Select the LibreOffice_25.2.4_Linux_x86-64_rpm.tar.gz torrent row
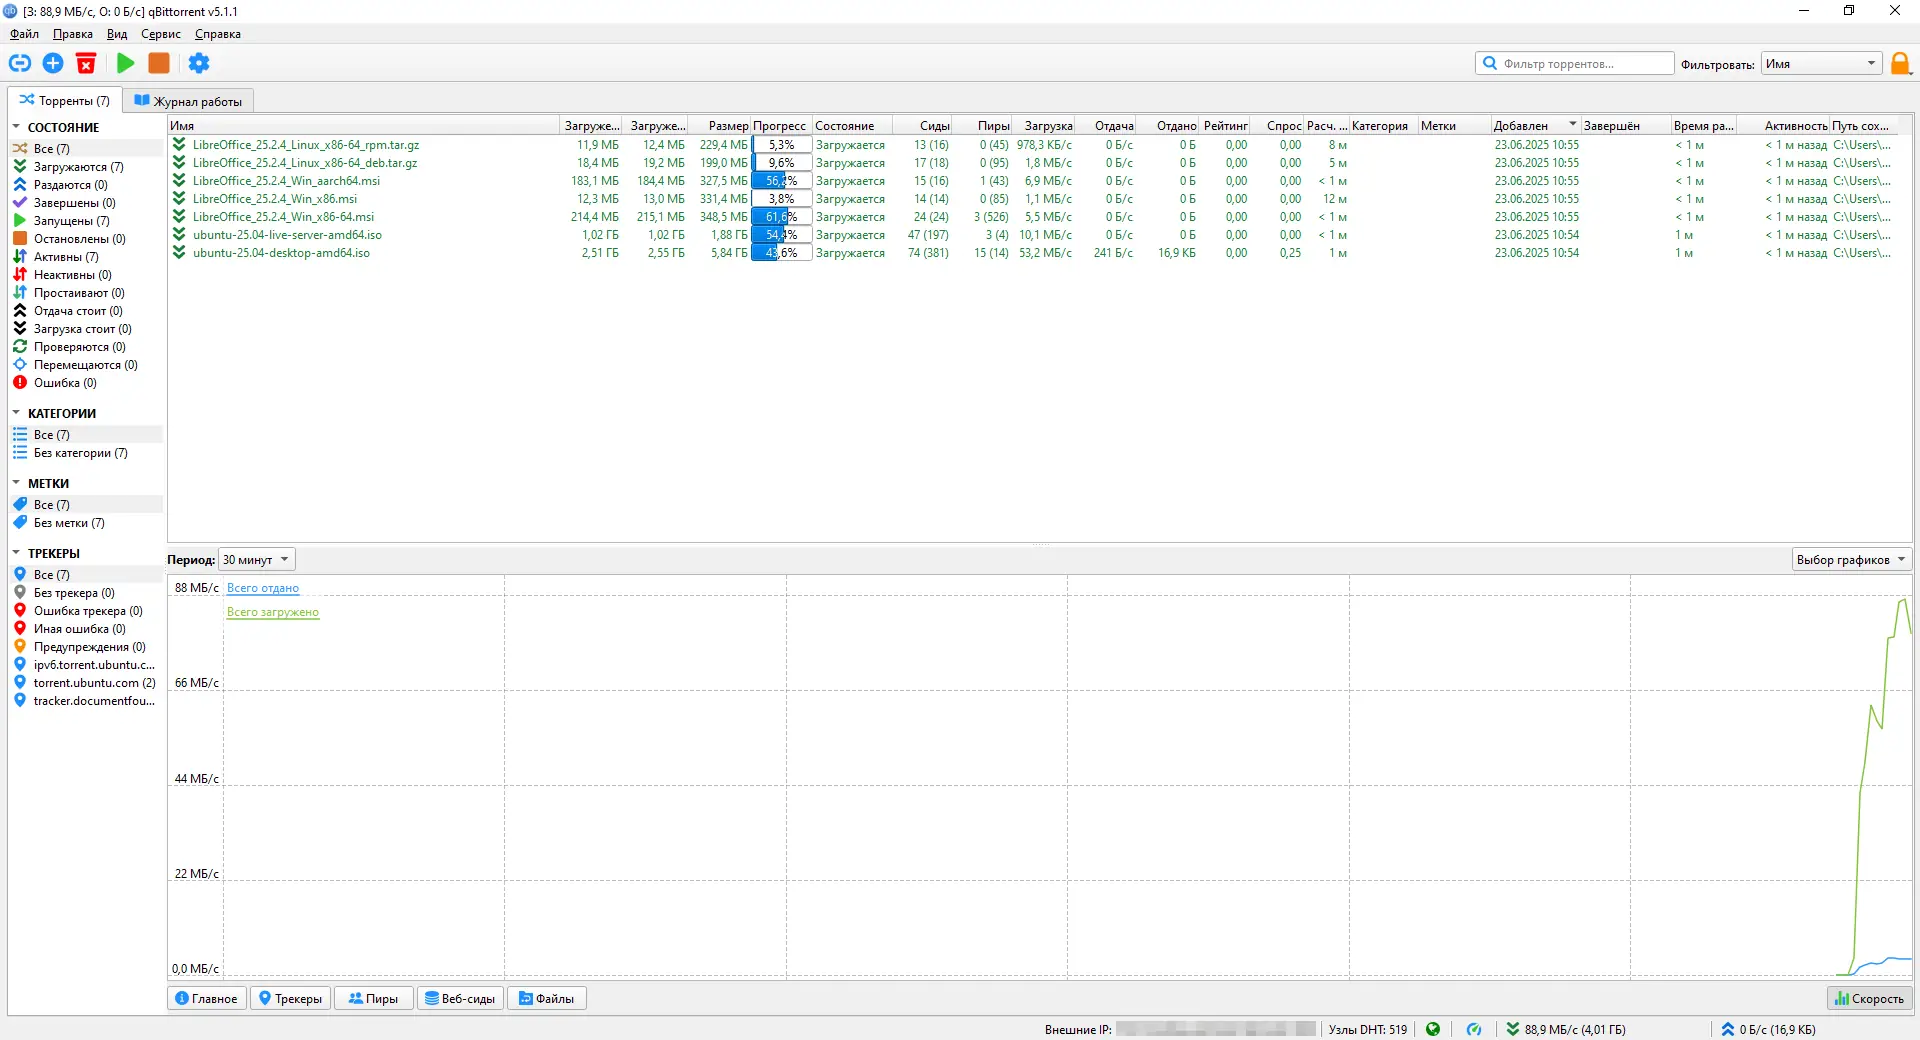Image resolution: width=1920 pixels, height=1040 pixels. click(1040, 145)
